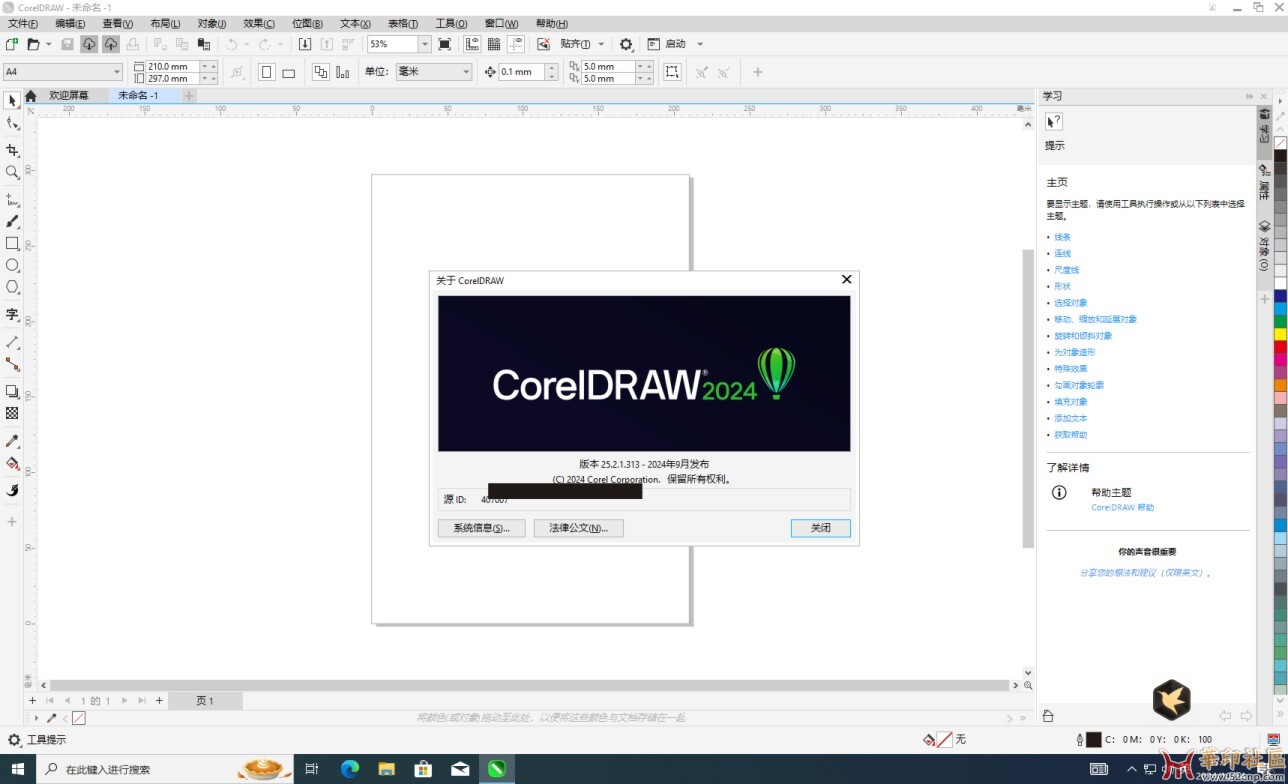Select the Drop Shadow tool

12,391
